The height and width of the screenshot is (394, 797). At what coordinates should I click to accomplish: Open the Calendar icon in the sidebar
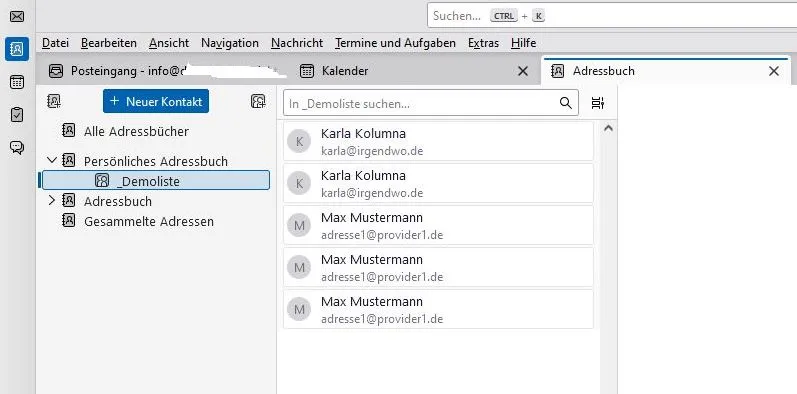coord(17,82)
